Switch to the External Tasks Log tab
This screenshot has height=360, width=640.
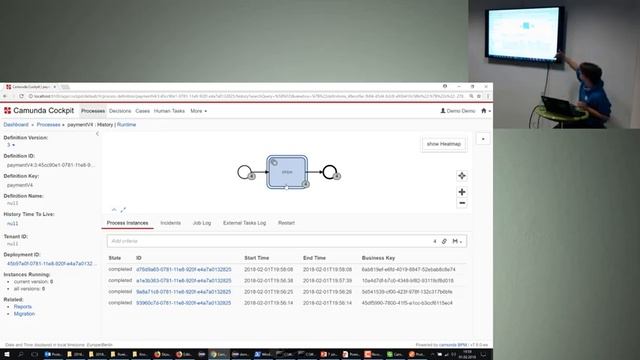click(x=244, y=223)
